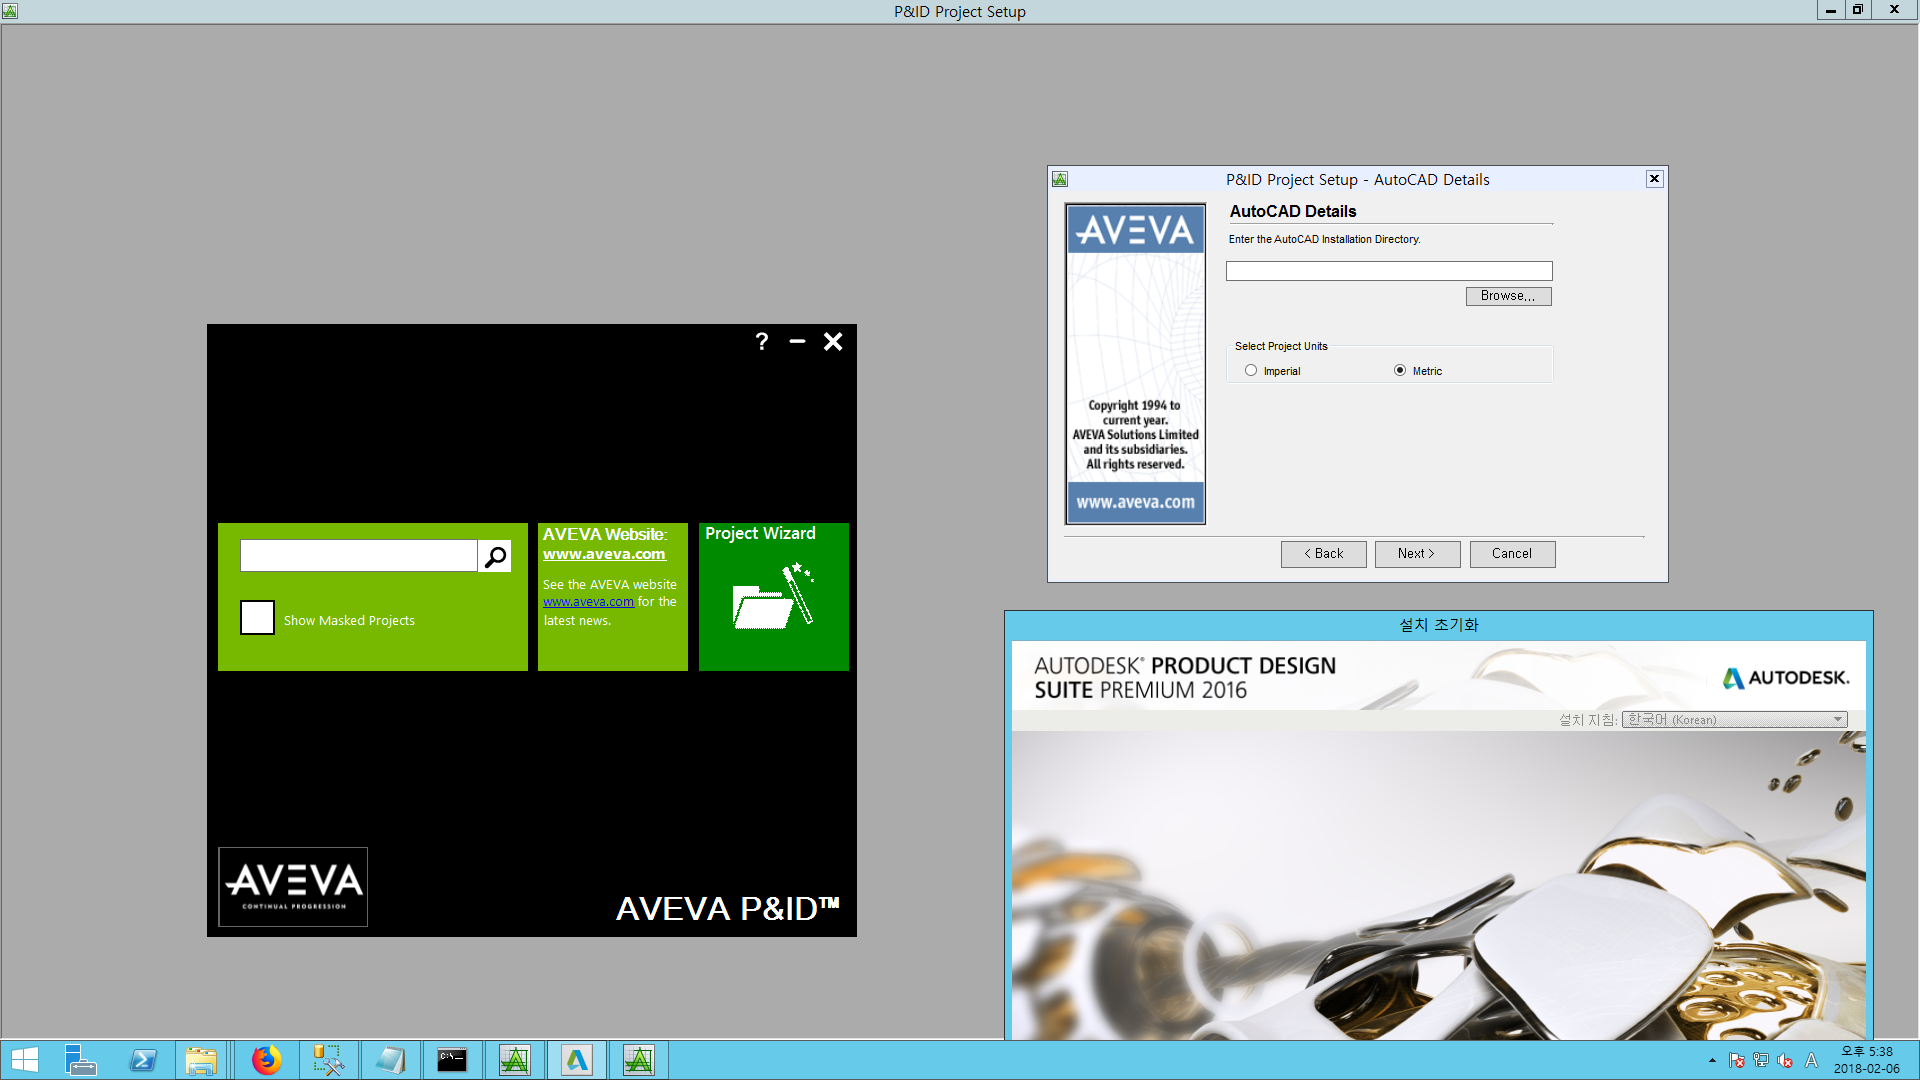This screenshot has height=1080, width=1920.
Task: Open Server Manager from the taskbar
Action: 80,1060
